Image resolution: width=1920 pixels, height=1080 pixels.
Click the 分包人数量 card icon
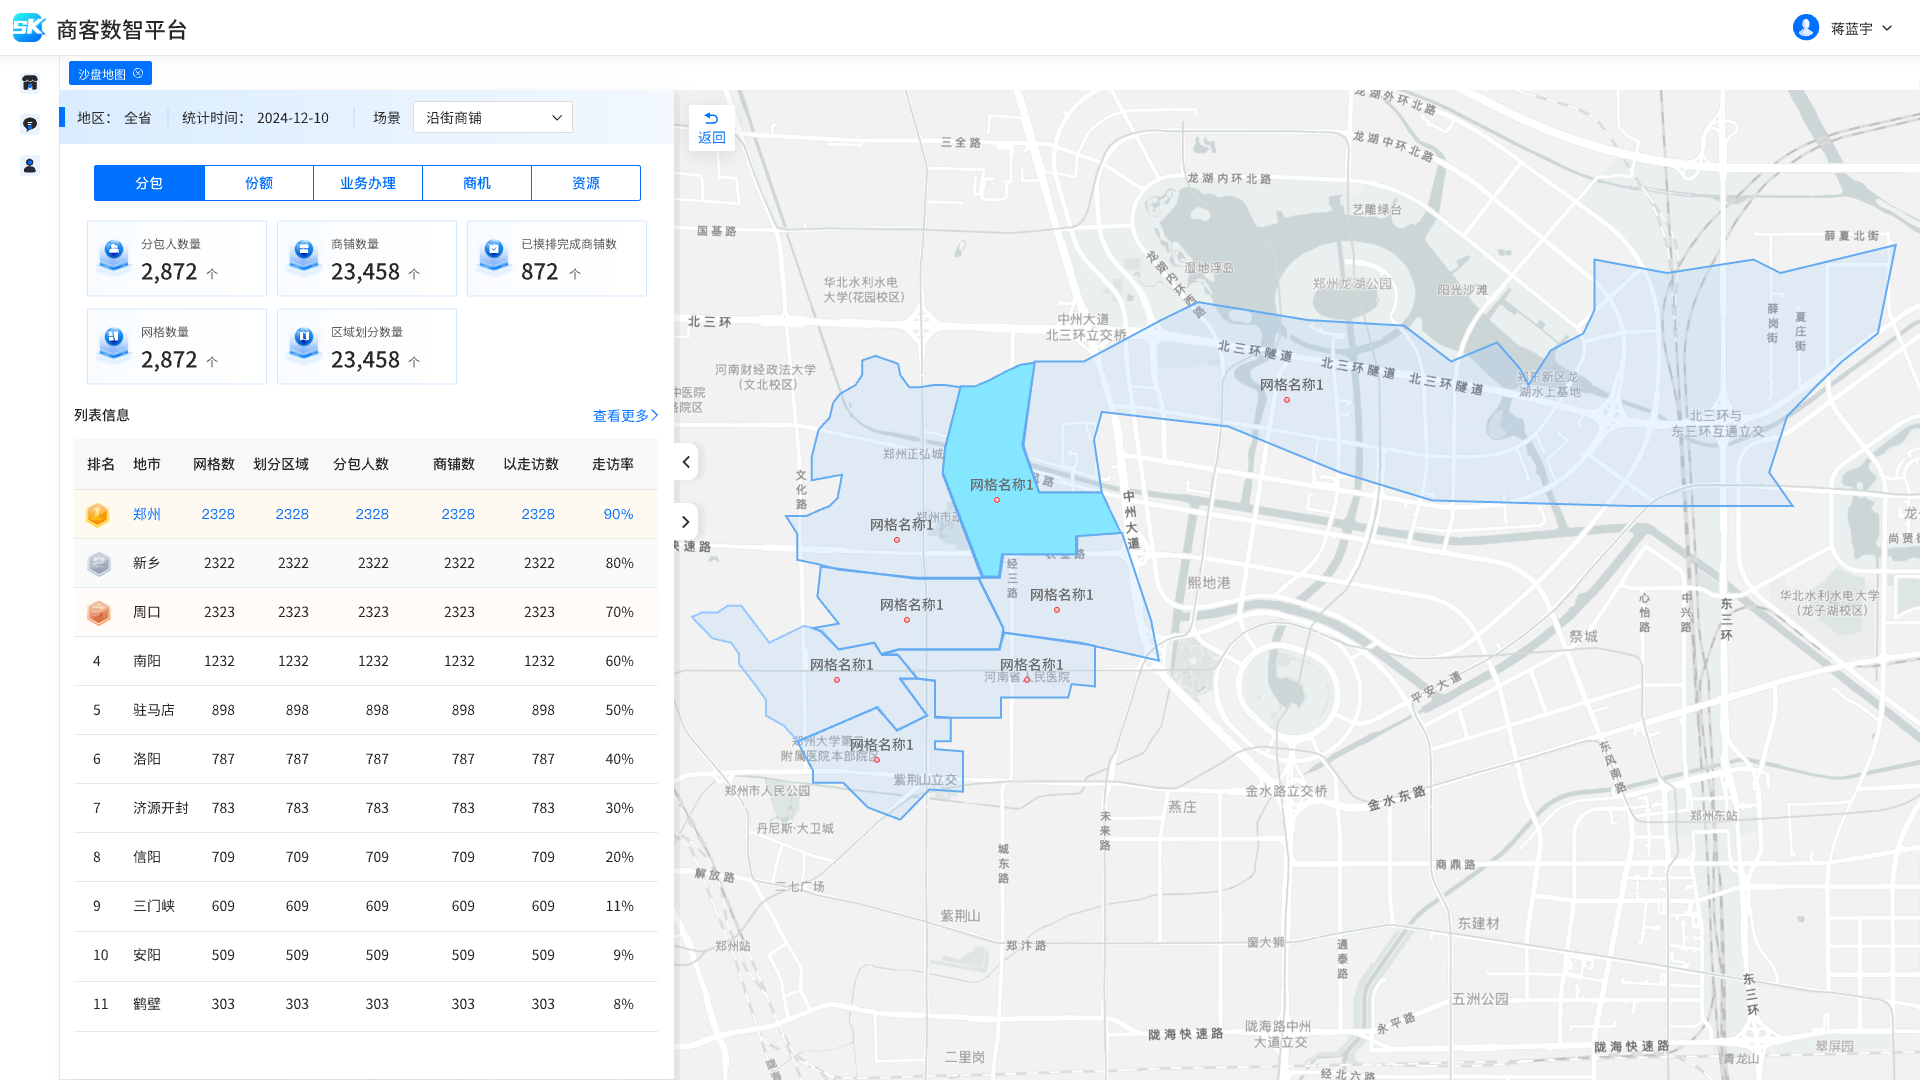(114, 256)
